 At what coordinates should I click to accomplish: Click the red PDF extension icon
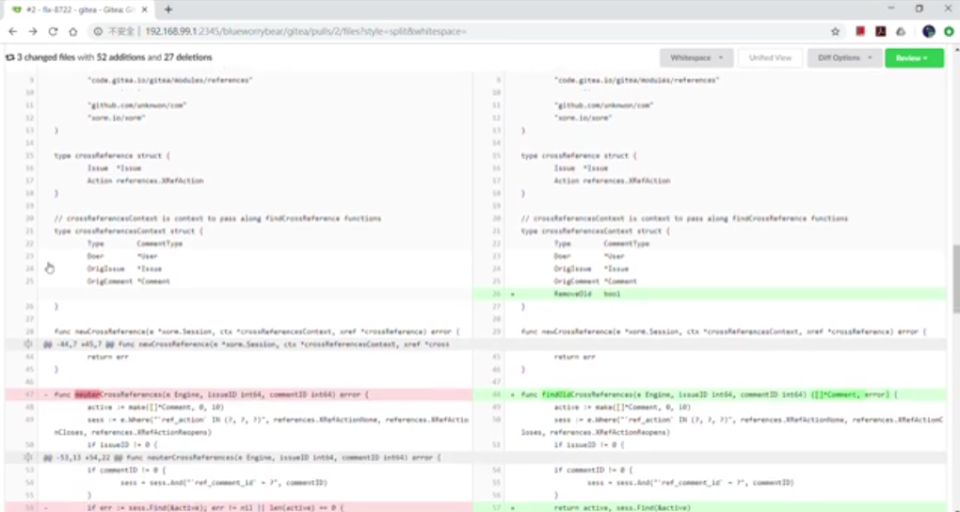coord(881,31)
